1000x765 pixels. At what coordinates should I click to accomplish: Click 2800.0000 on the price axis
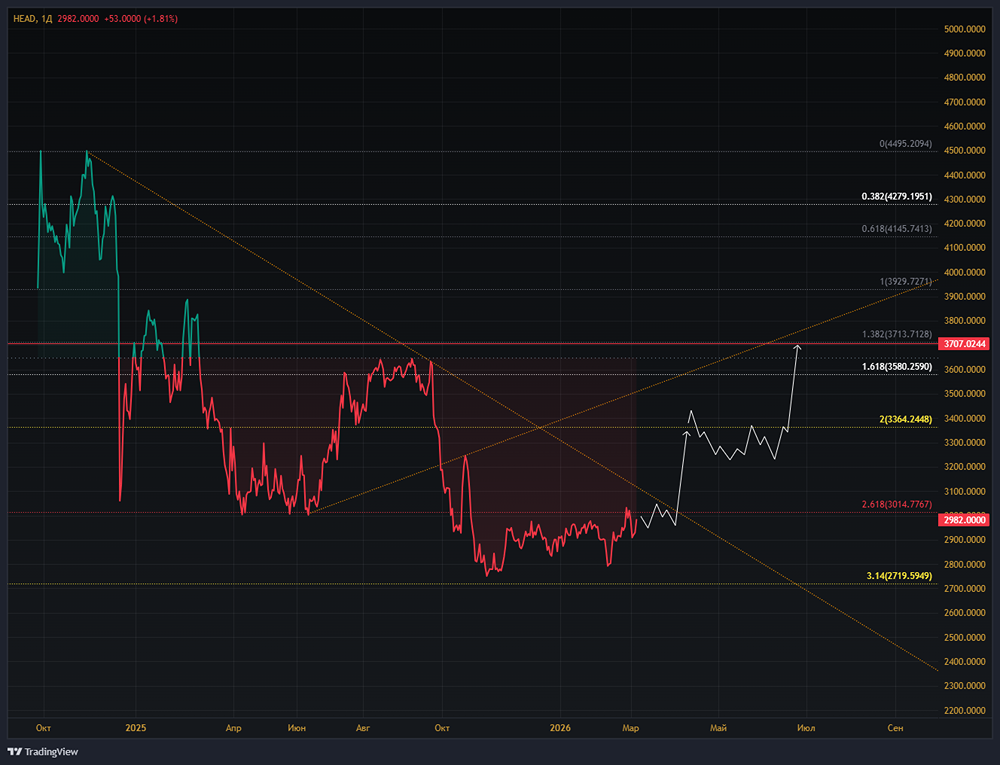point(965,565)
